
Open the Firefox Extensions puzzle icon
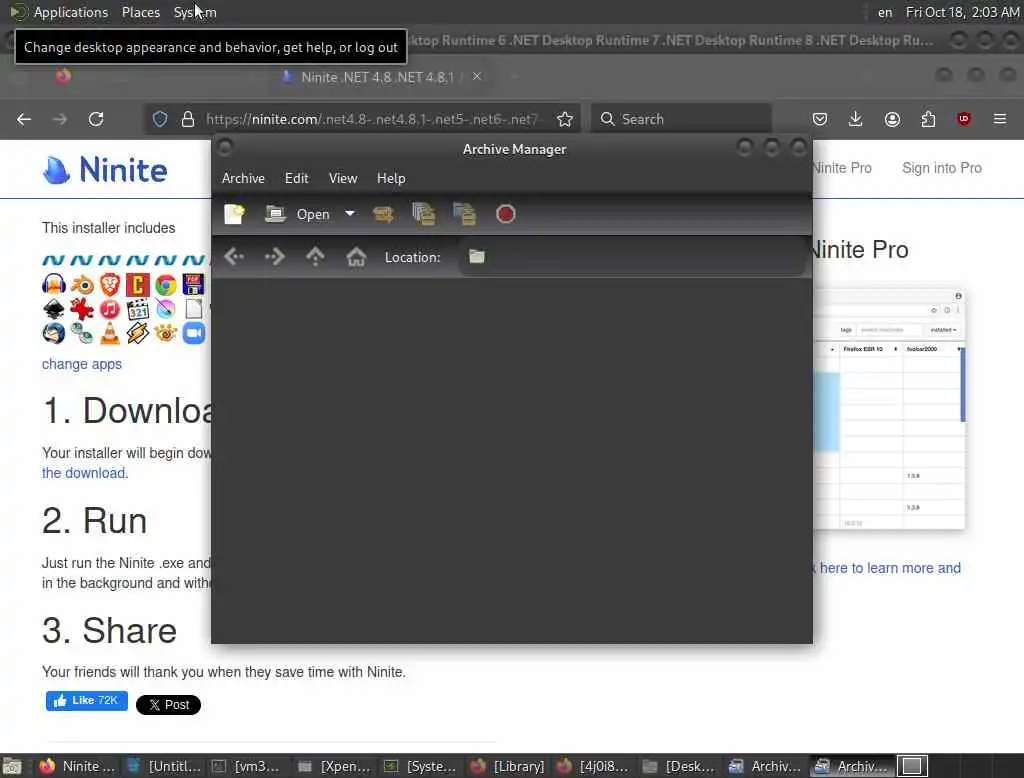[x=928, y=119]
